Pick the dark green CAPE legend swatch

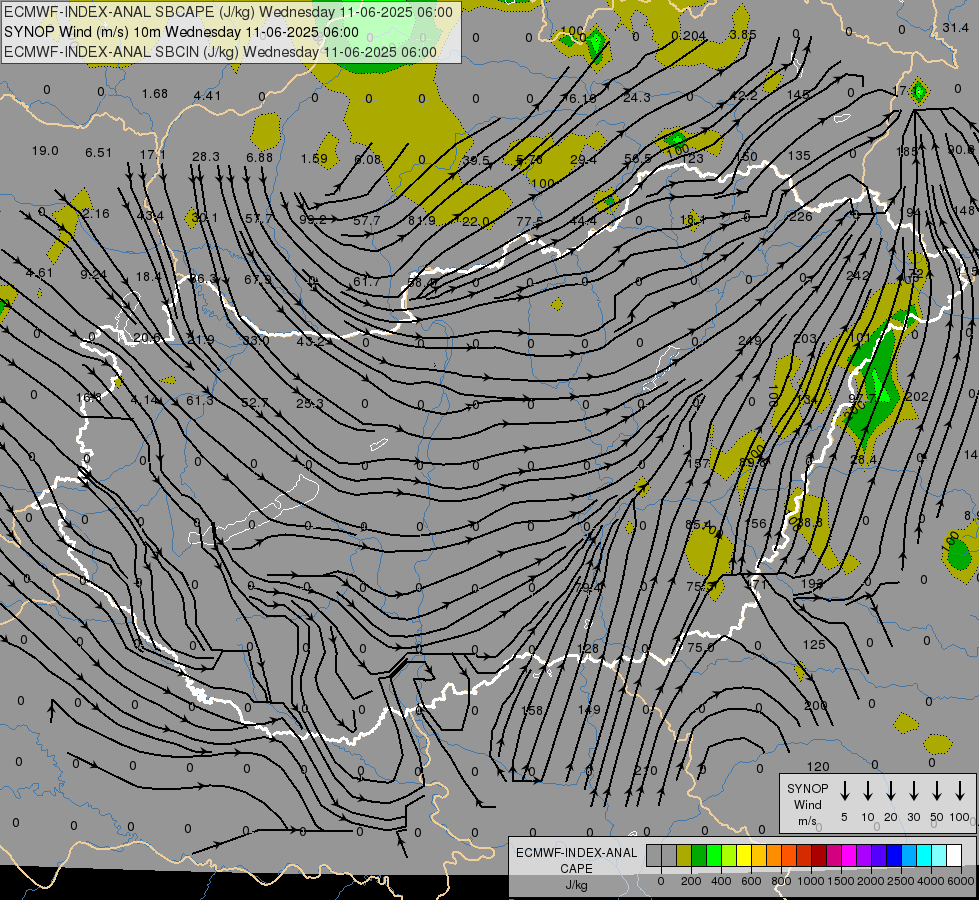699,855
